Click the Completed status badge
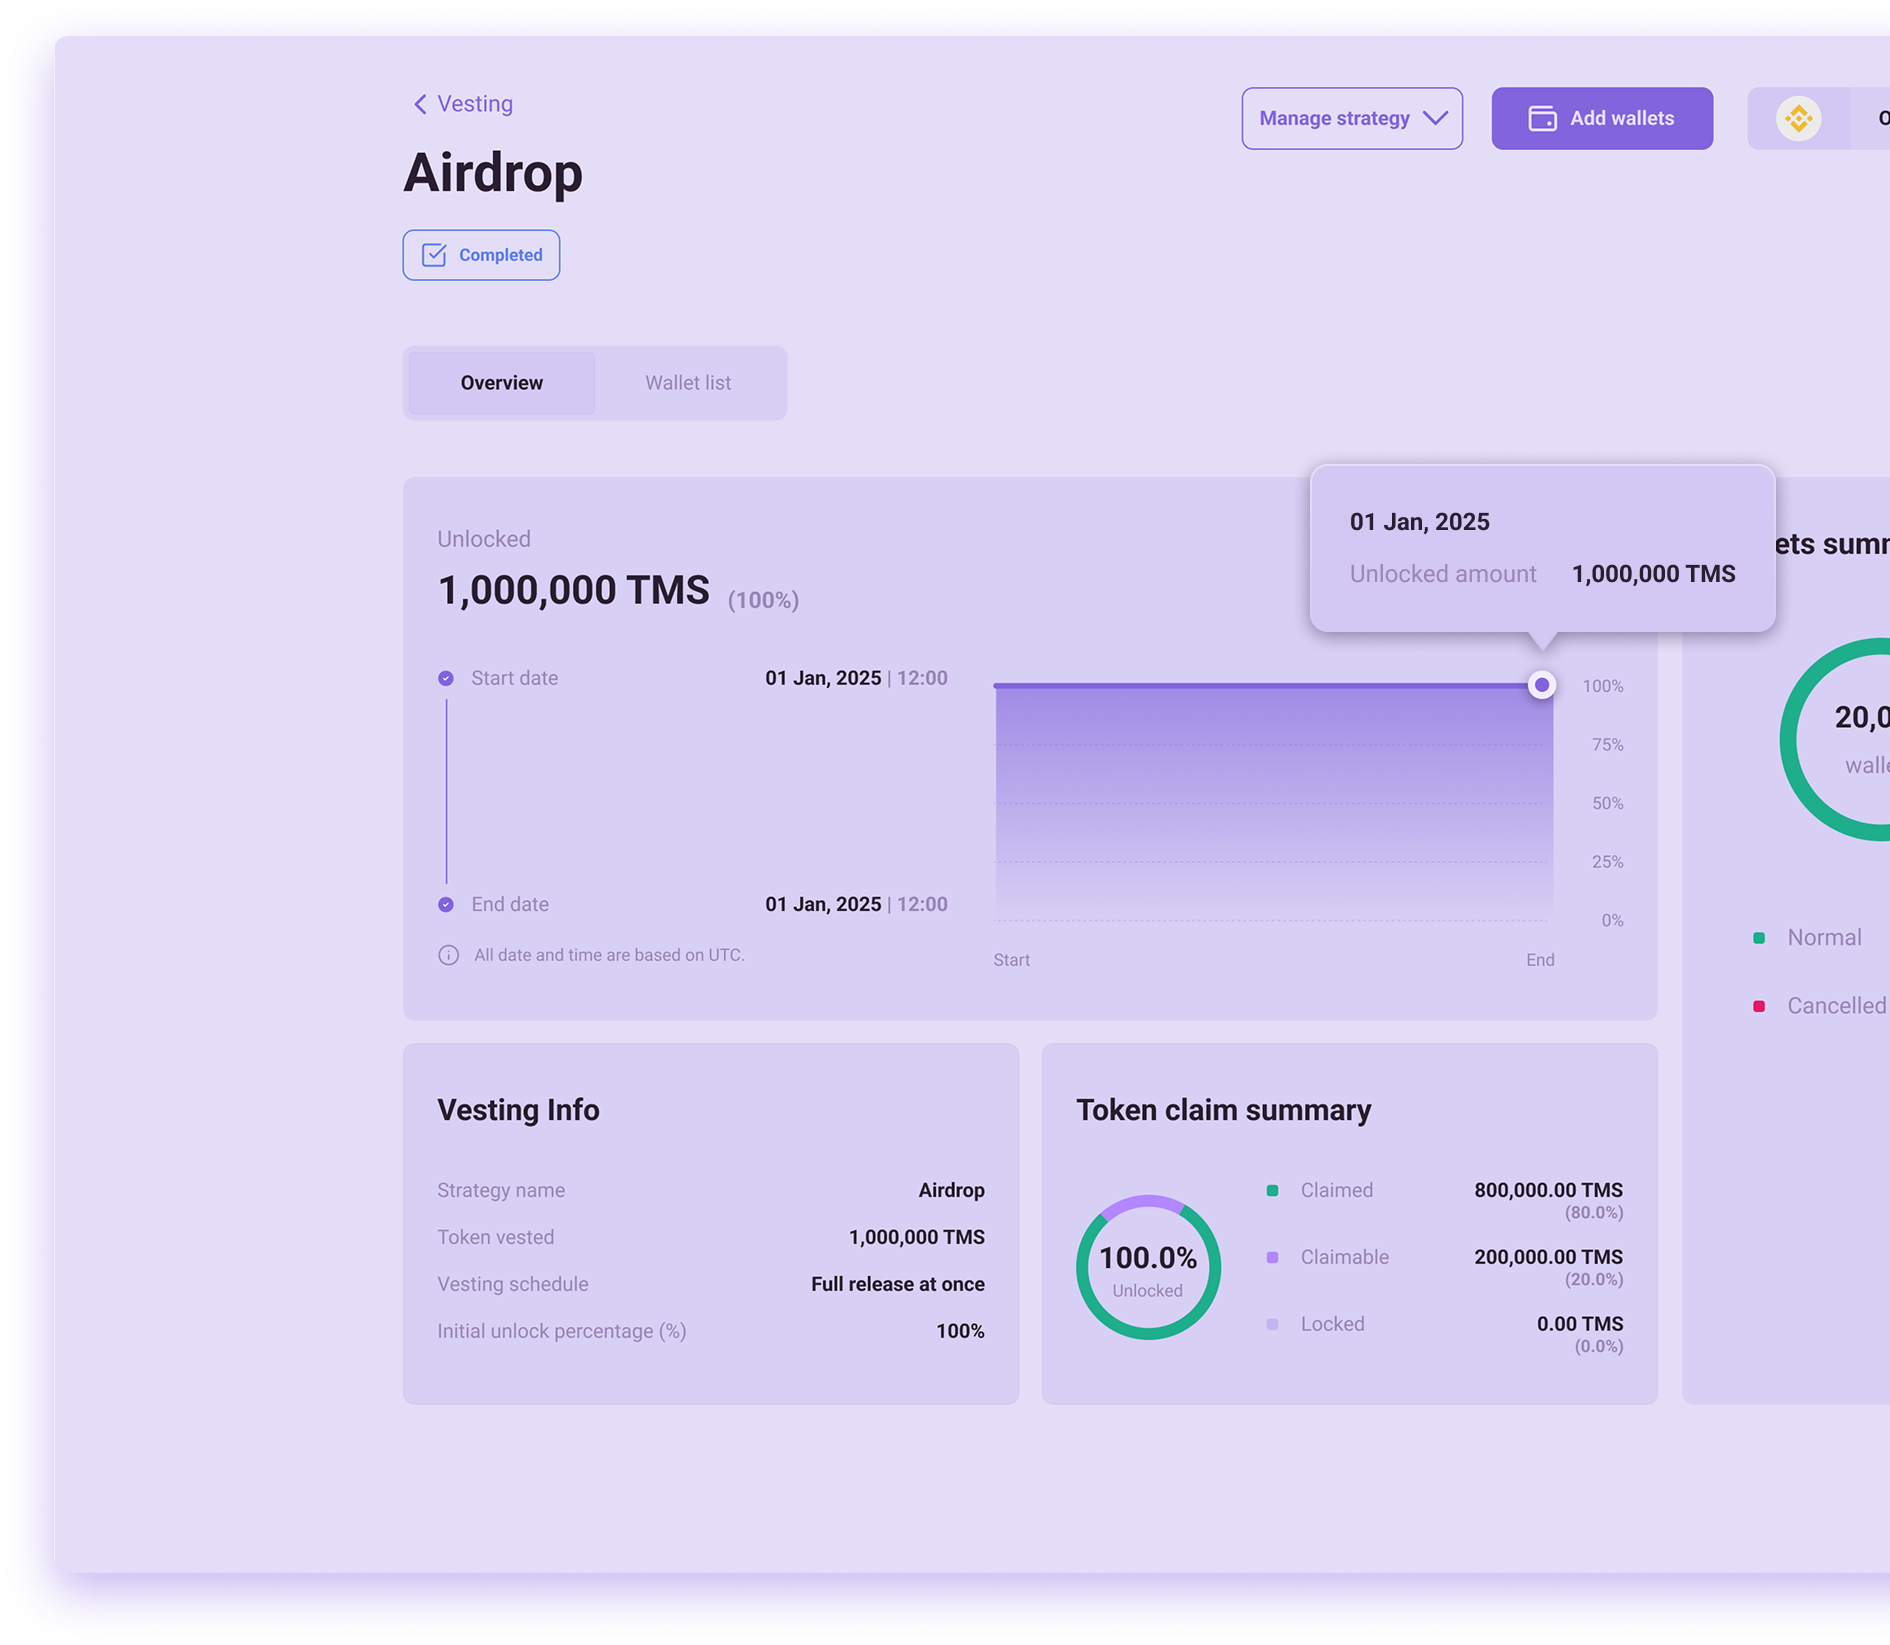1890x1645 pixels. coord(481,255)
